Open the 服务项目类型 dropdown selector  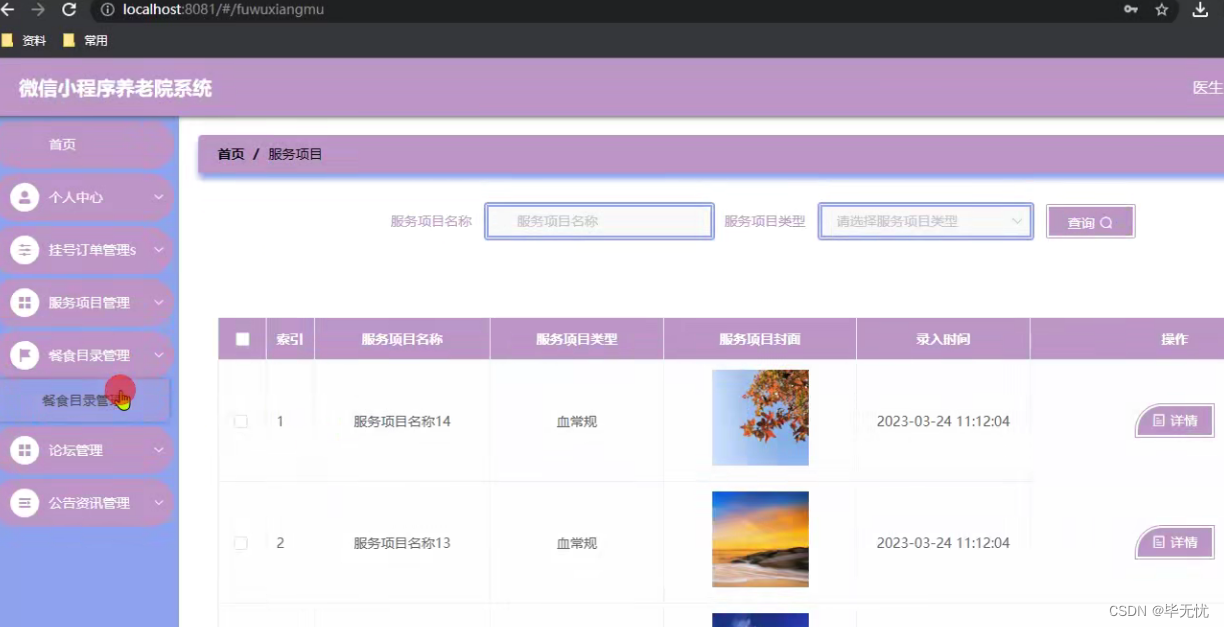(x=924, y=221)
